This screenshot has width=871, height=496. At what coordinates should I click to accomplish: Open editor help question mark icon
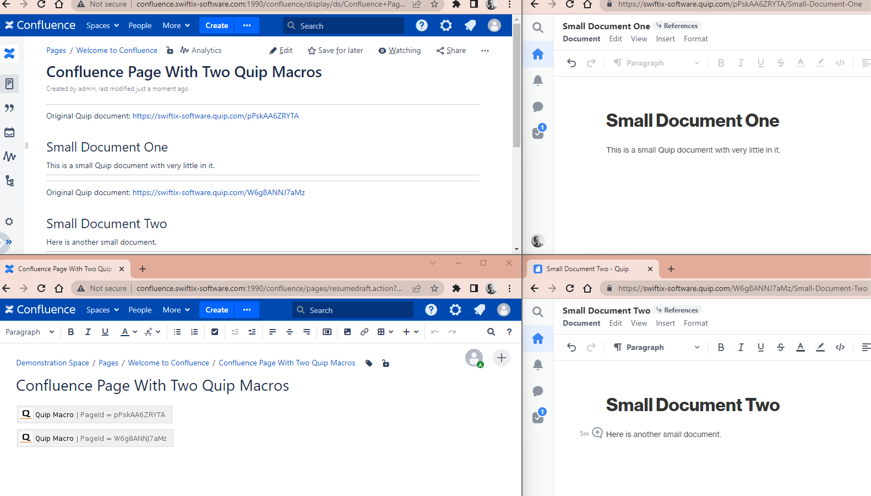tap(509, 332)
